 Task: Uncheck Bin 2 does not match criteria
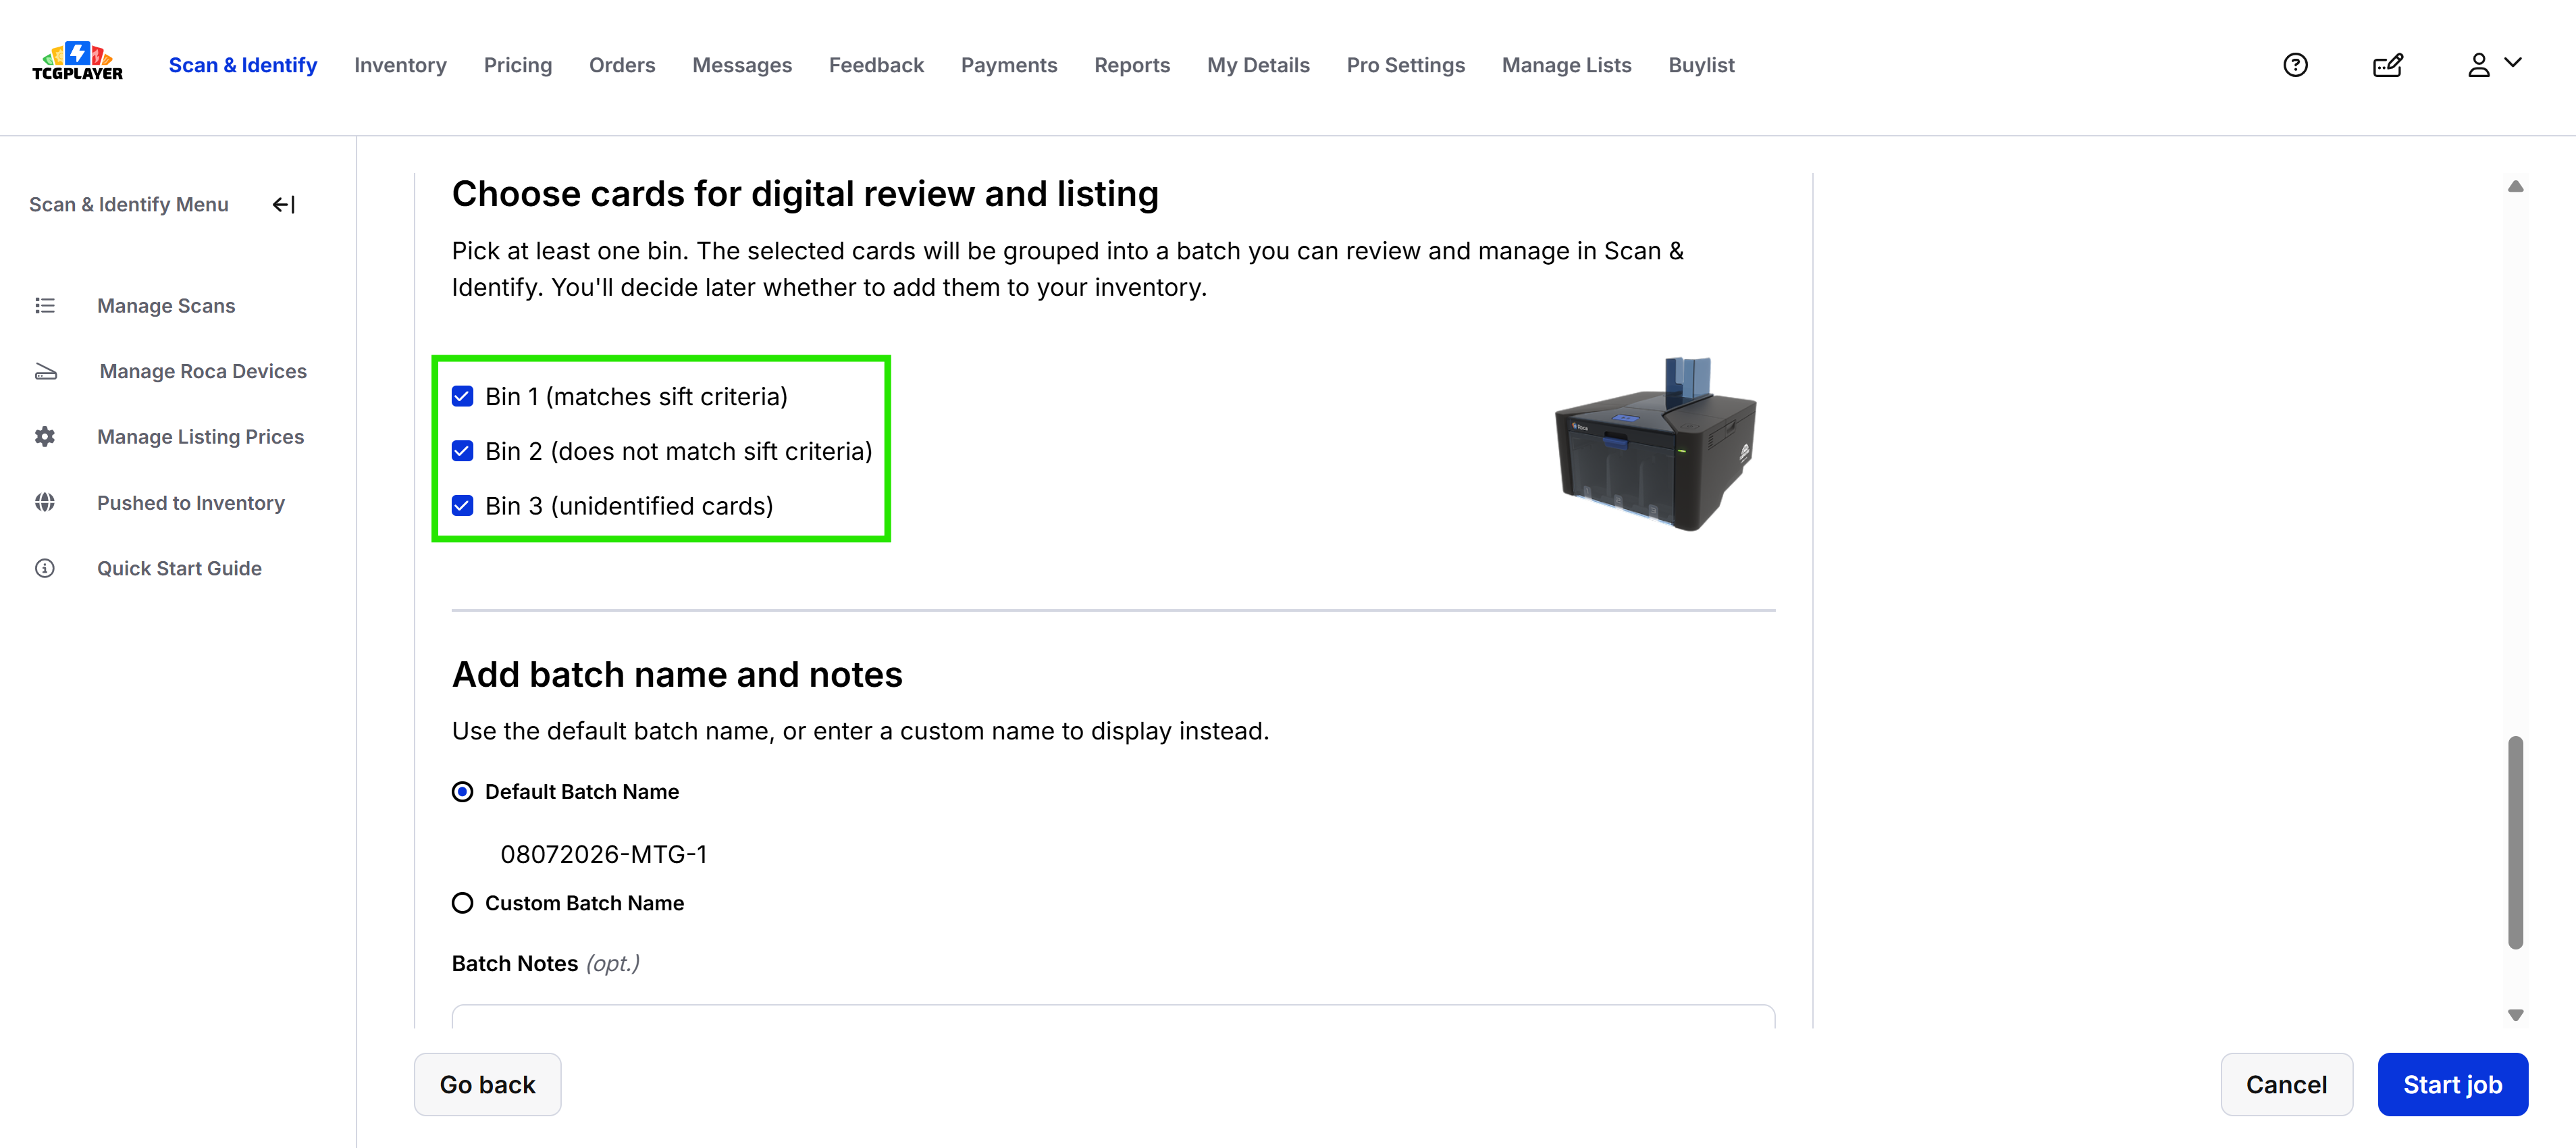pyautogui.click(x=462, y=451)
